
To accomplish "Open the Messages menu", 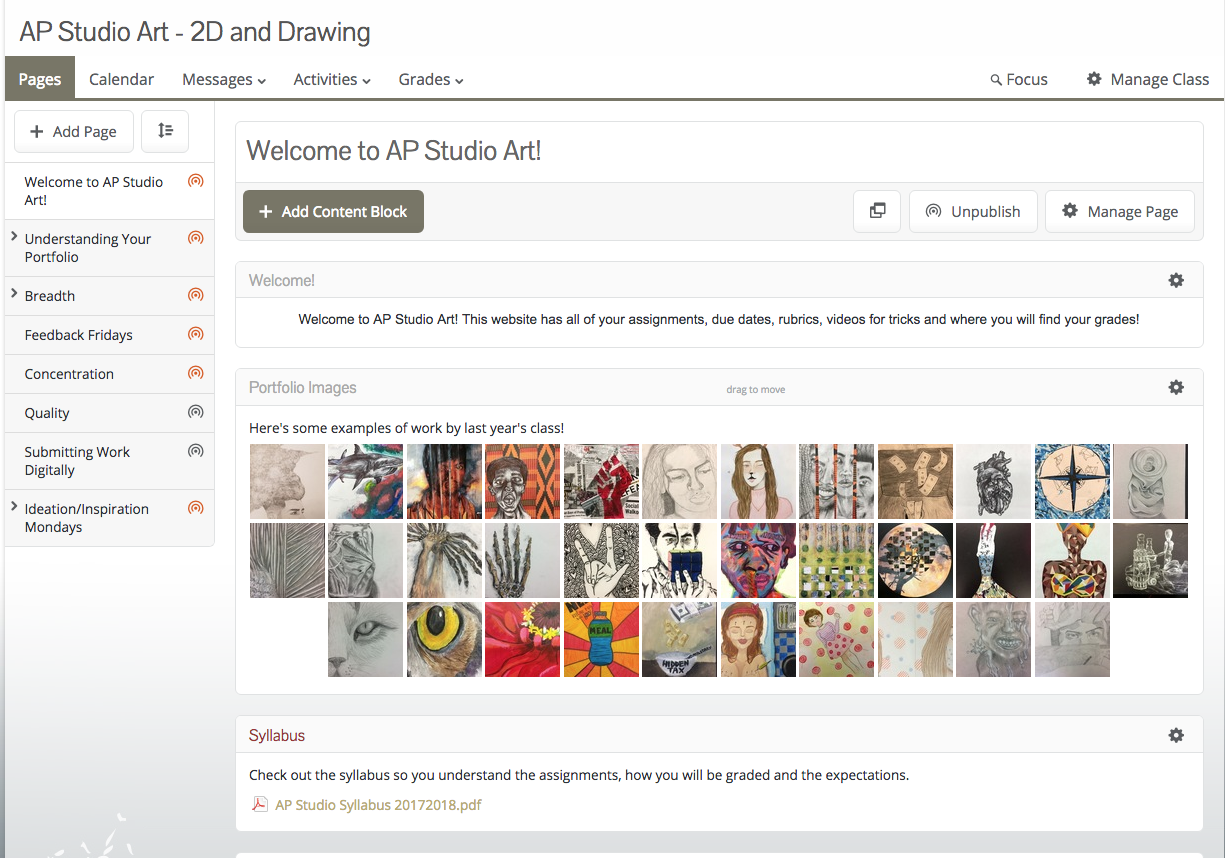I will [x=224, y=79].
